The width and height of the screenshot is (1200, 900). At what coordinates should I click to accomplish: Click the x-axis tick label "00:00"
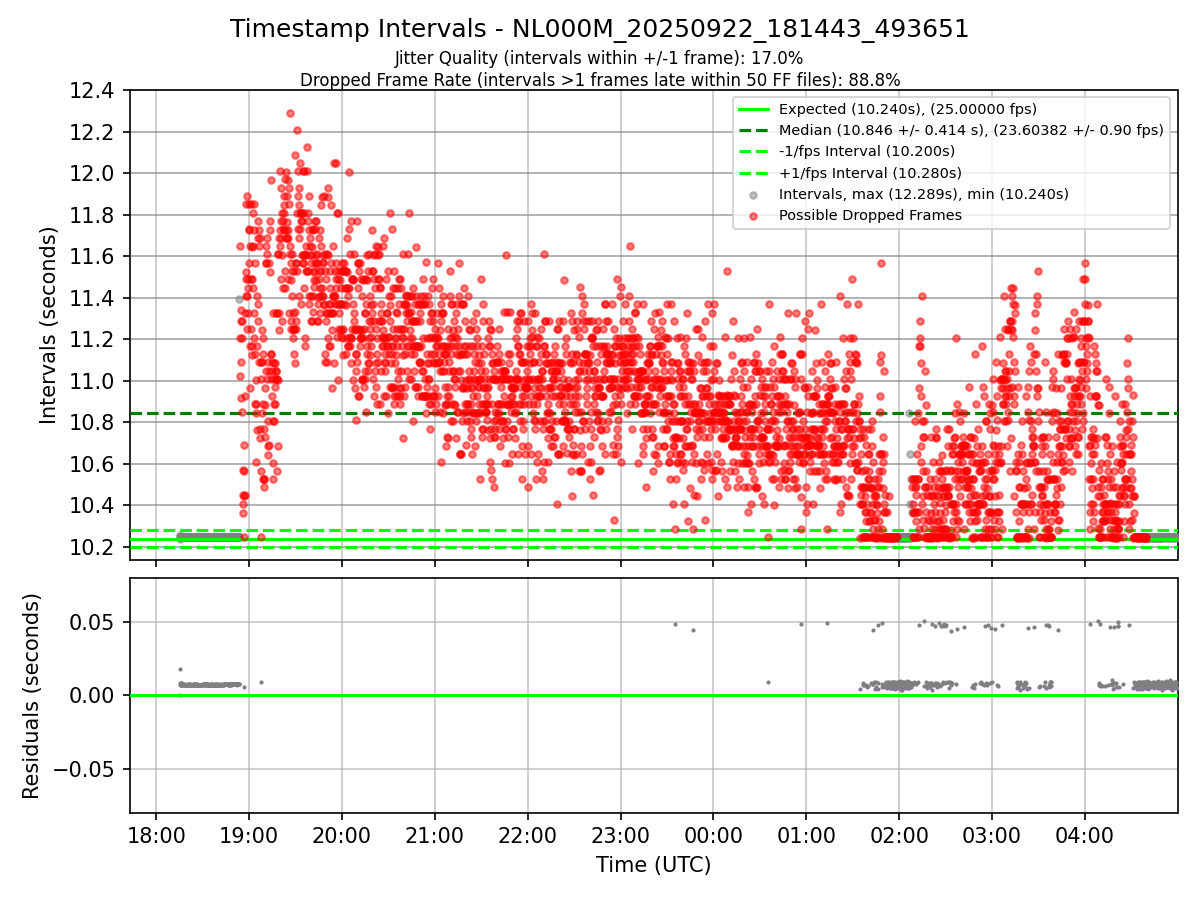[x=713, y=835]
